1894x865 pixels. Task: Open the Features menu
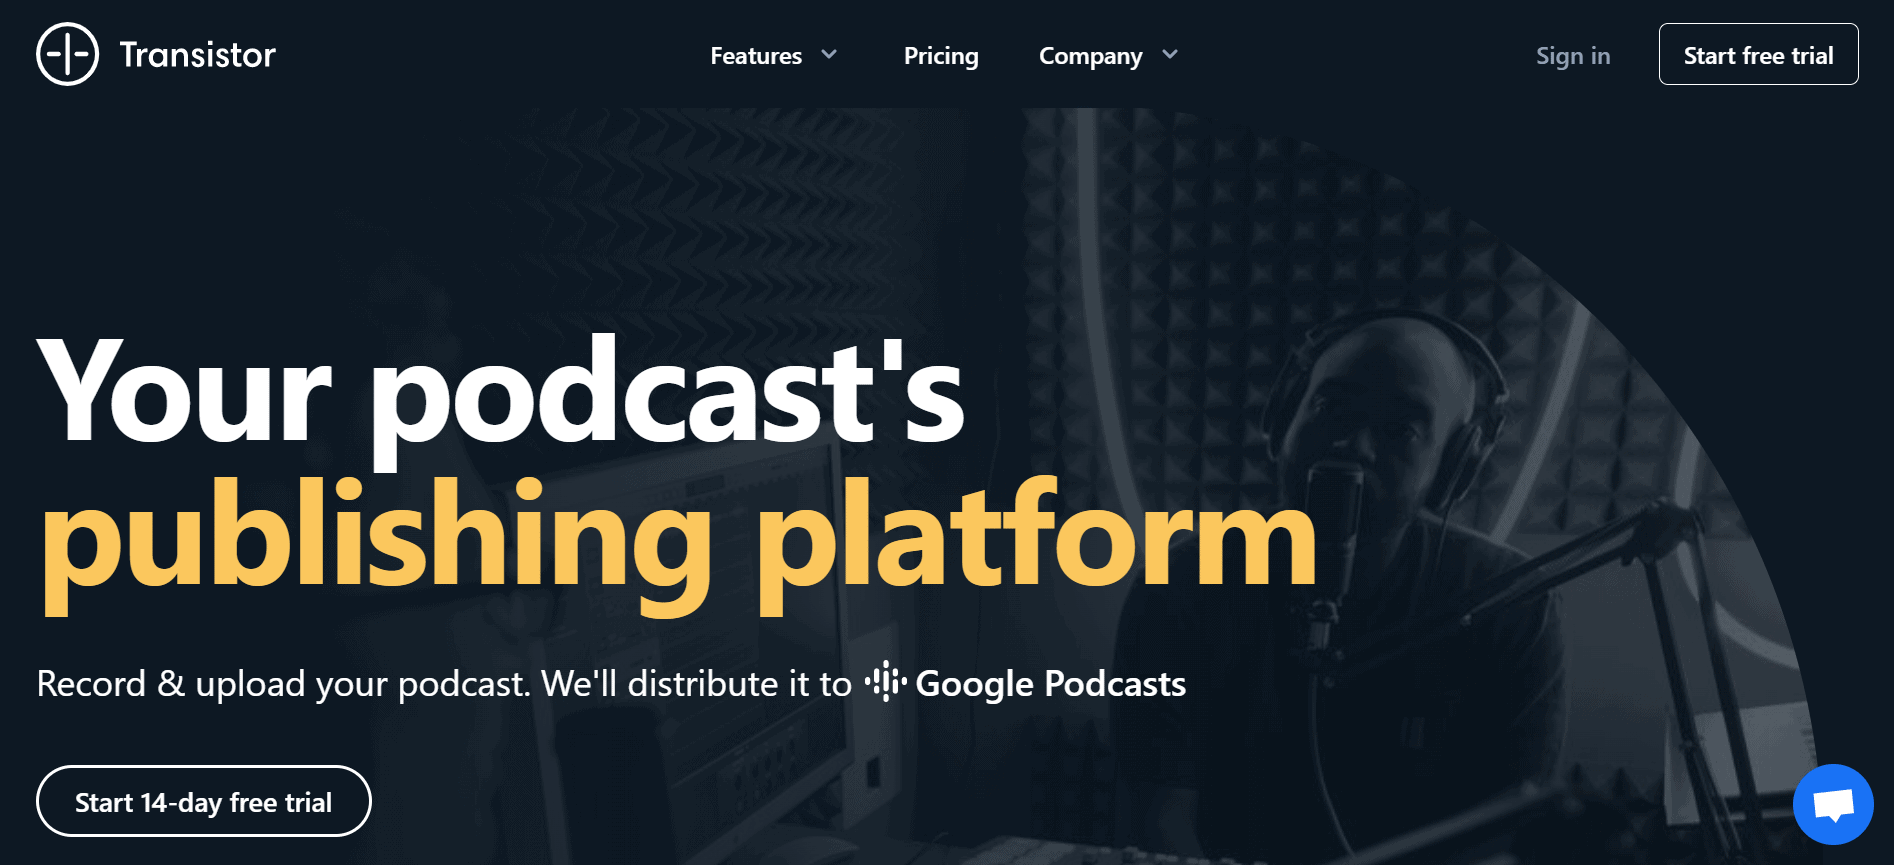tap(756, 56)
